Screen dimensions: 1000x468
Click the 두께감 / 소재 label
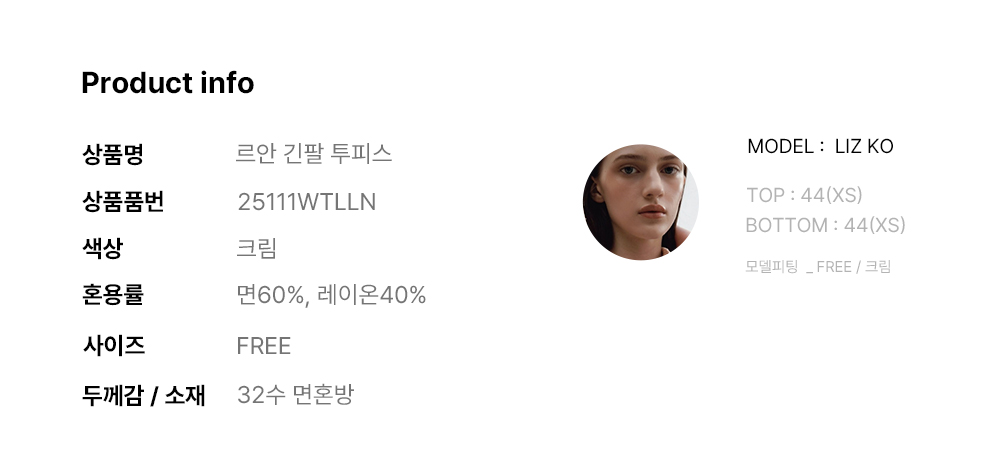143,395
